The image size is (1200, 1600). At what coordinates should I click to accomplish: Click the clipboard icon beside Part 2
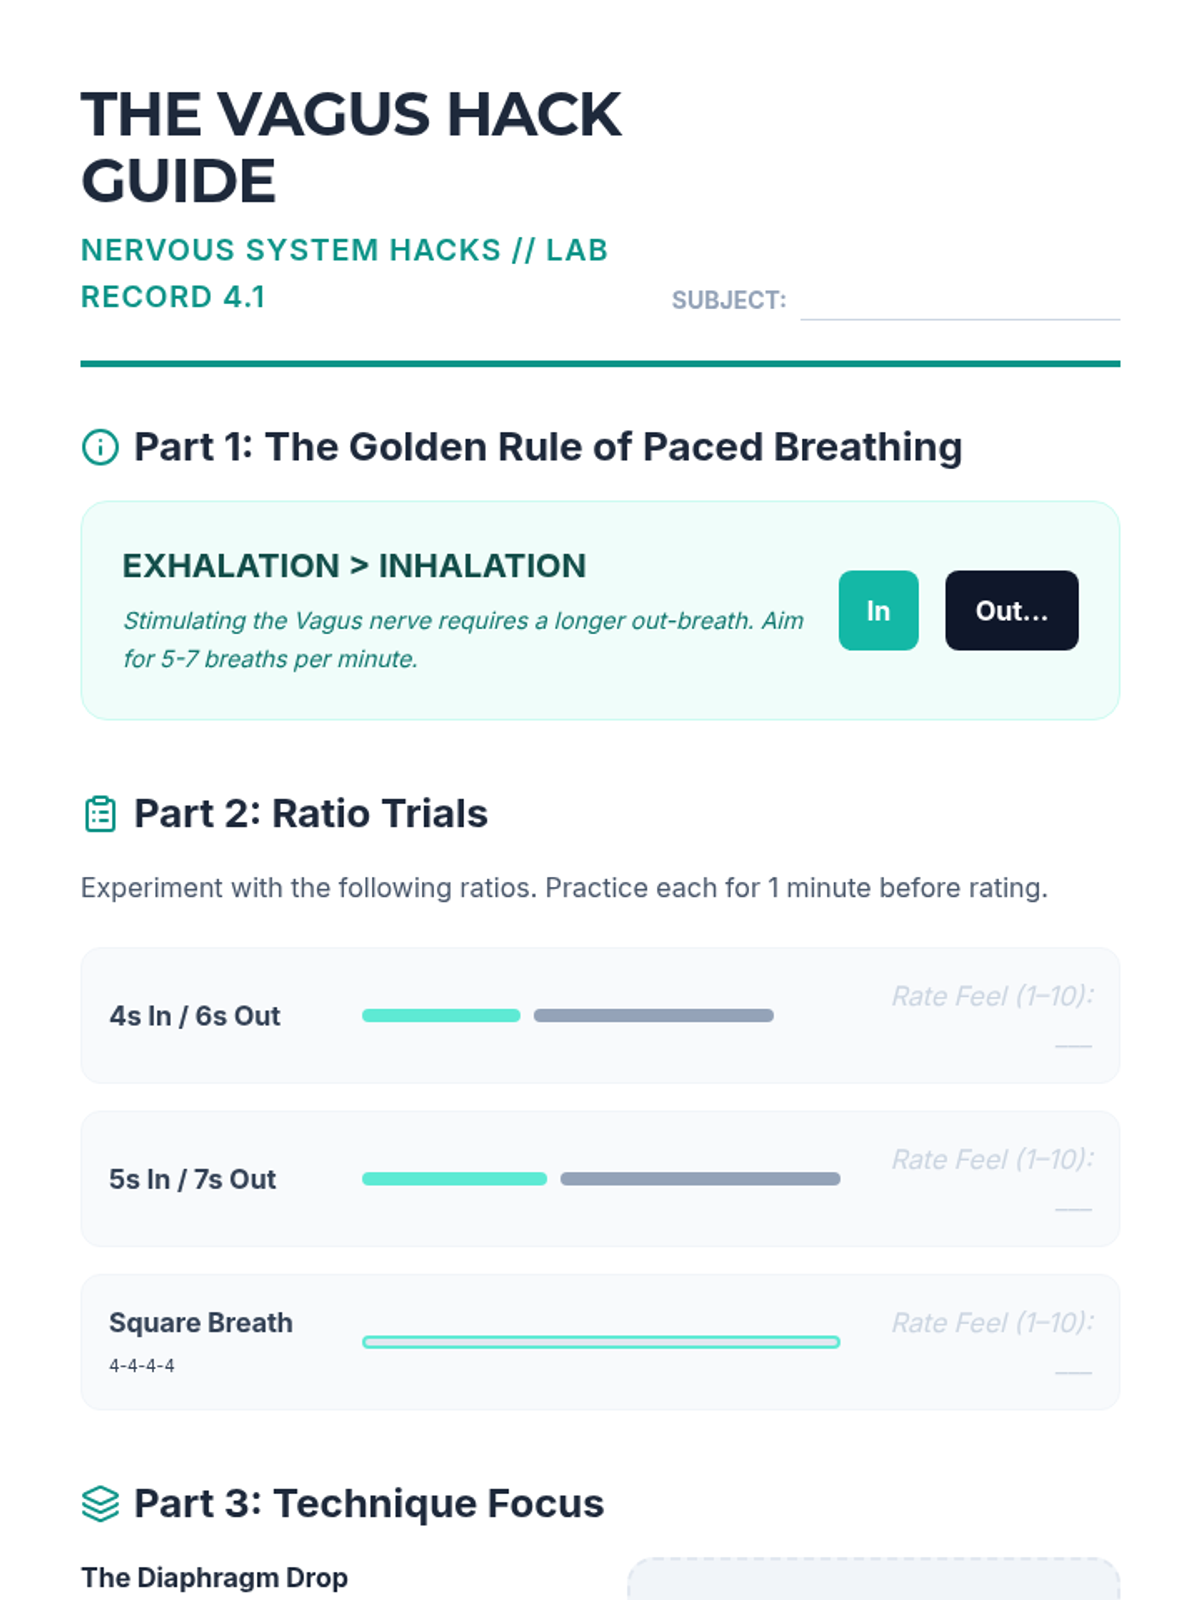pyautogui.click(x=100, y=814)
